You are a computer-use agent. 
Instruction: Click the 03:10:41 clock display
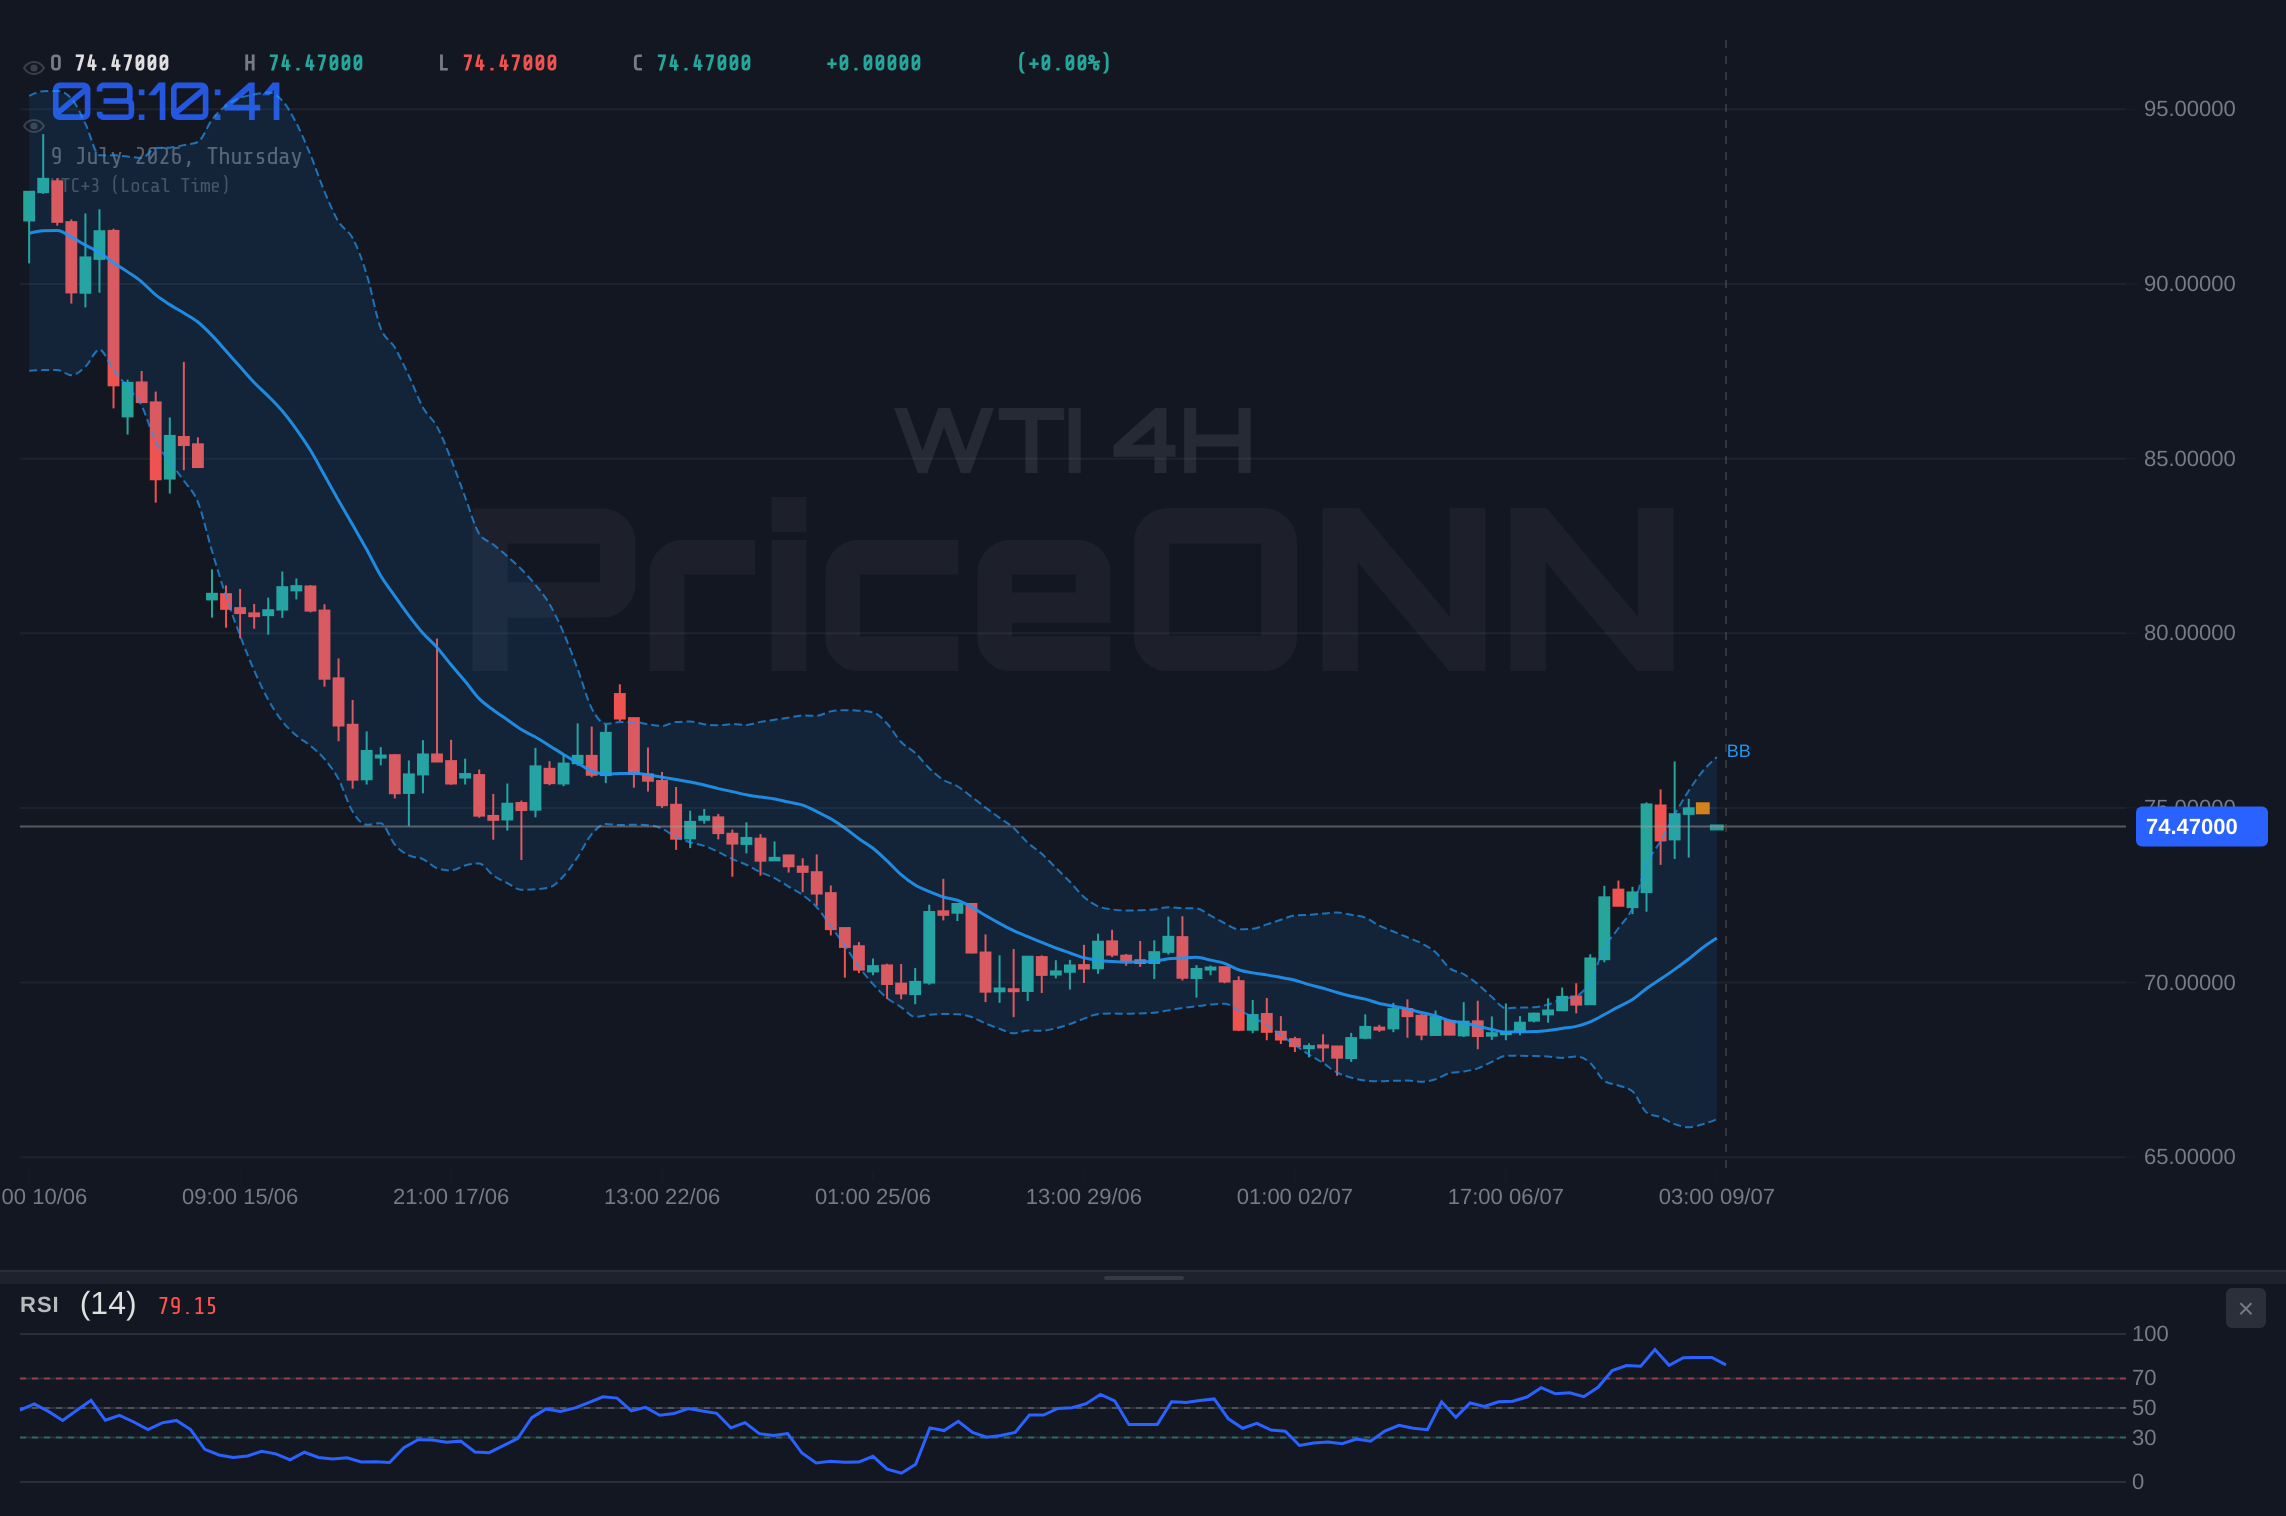[168, 102]
